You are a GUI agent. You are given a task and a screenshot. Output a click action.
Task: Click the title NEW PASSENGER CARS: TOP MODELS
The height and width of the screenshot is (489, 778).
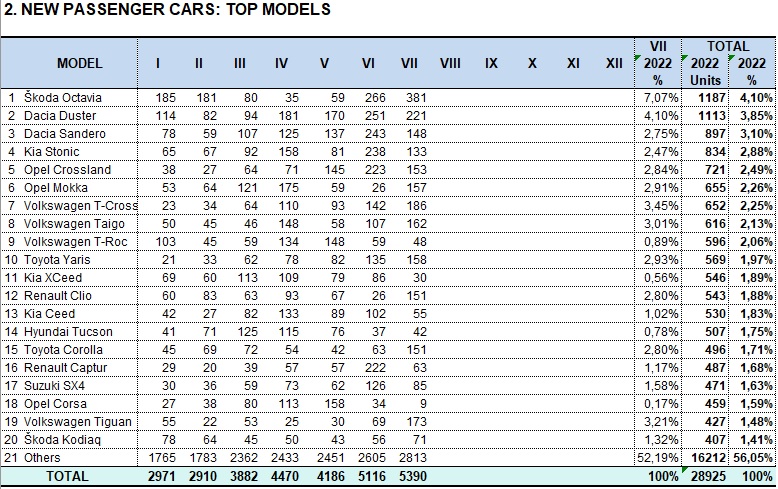[167, 9]
